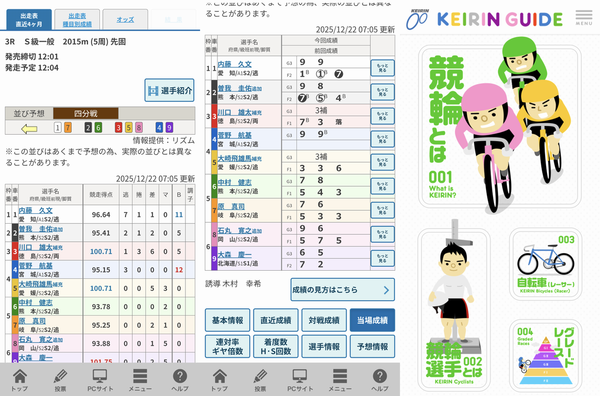Open 成績の見方はこちら link with chevron
This screenshot has width=600, height=396.
pos(342,290)
